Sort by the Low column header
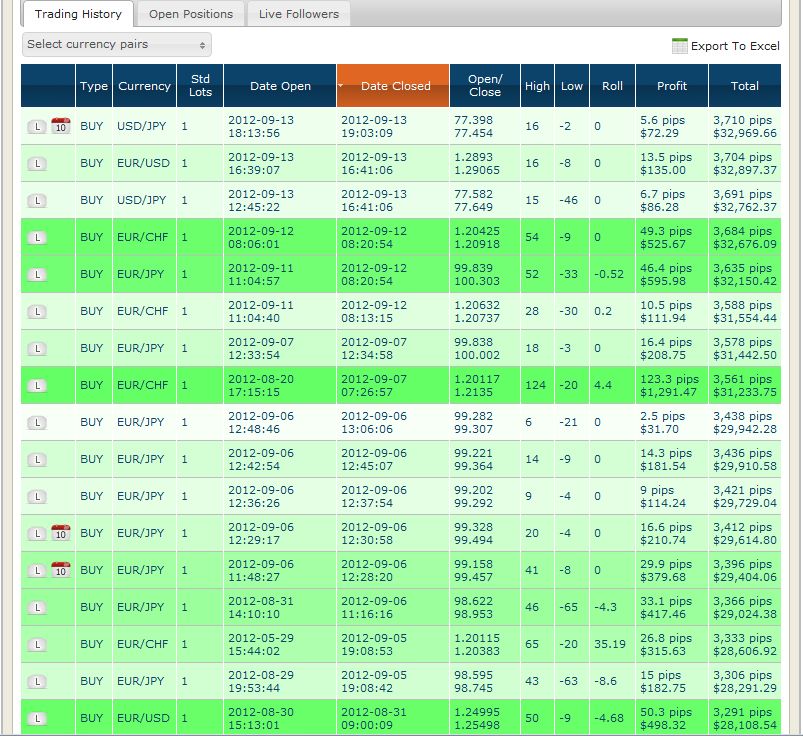Viewport: 803px width, 736px height. click(x=572, y=86)
